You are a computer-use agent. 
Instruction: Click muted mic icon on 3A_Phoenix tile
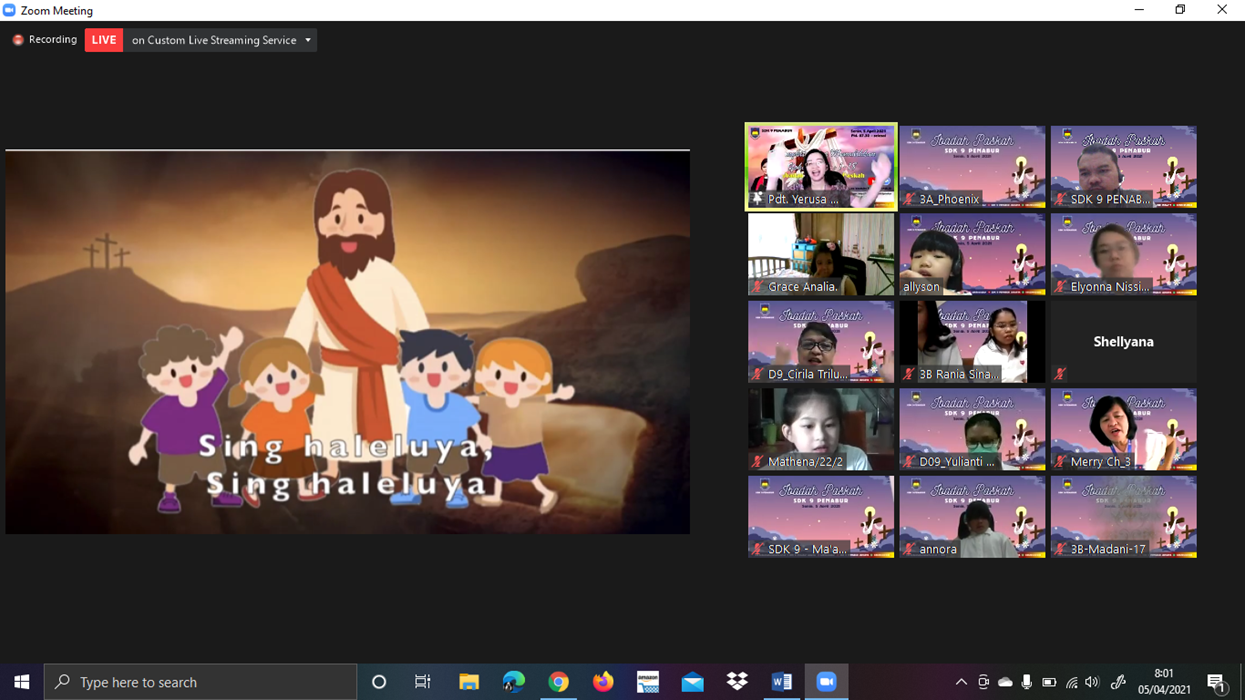[909, 199]
